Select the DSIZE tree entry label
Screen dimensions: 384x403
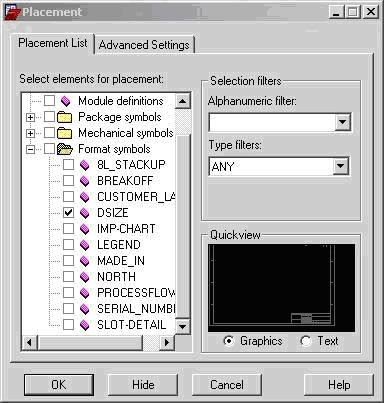(113, 213)
